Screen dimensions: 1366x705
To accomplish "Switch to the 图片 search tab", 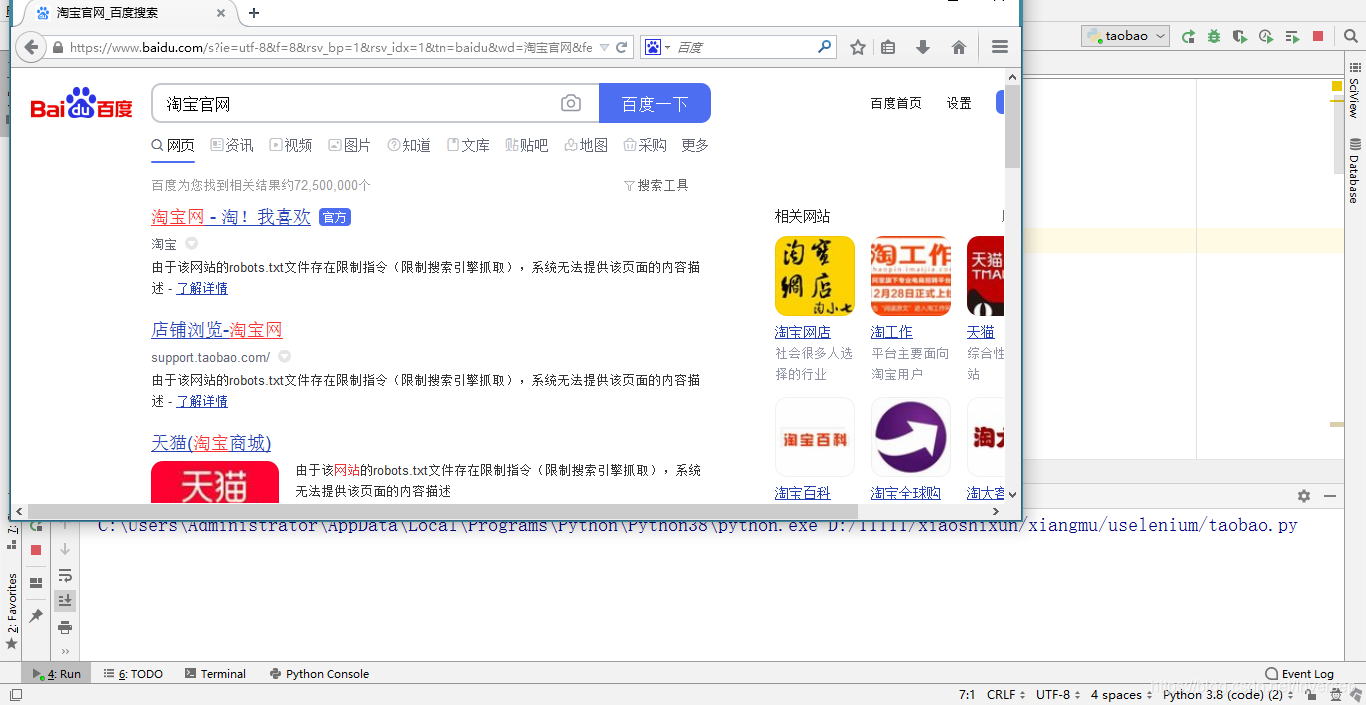I will (x=350, y=145).
